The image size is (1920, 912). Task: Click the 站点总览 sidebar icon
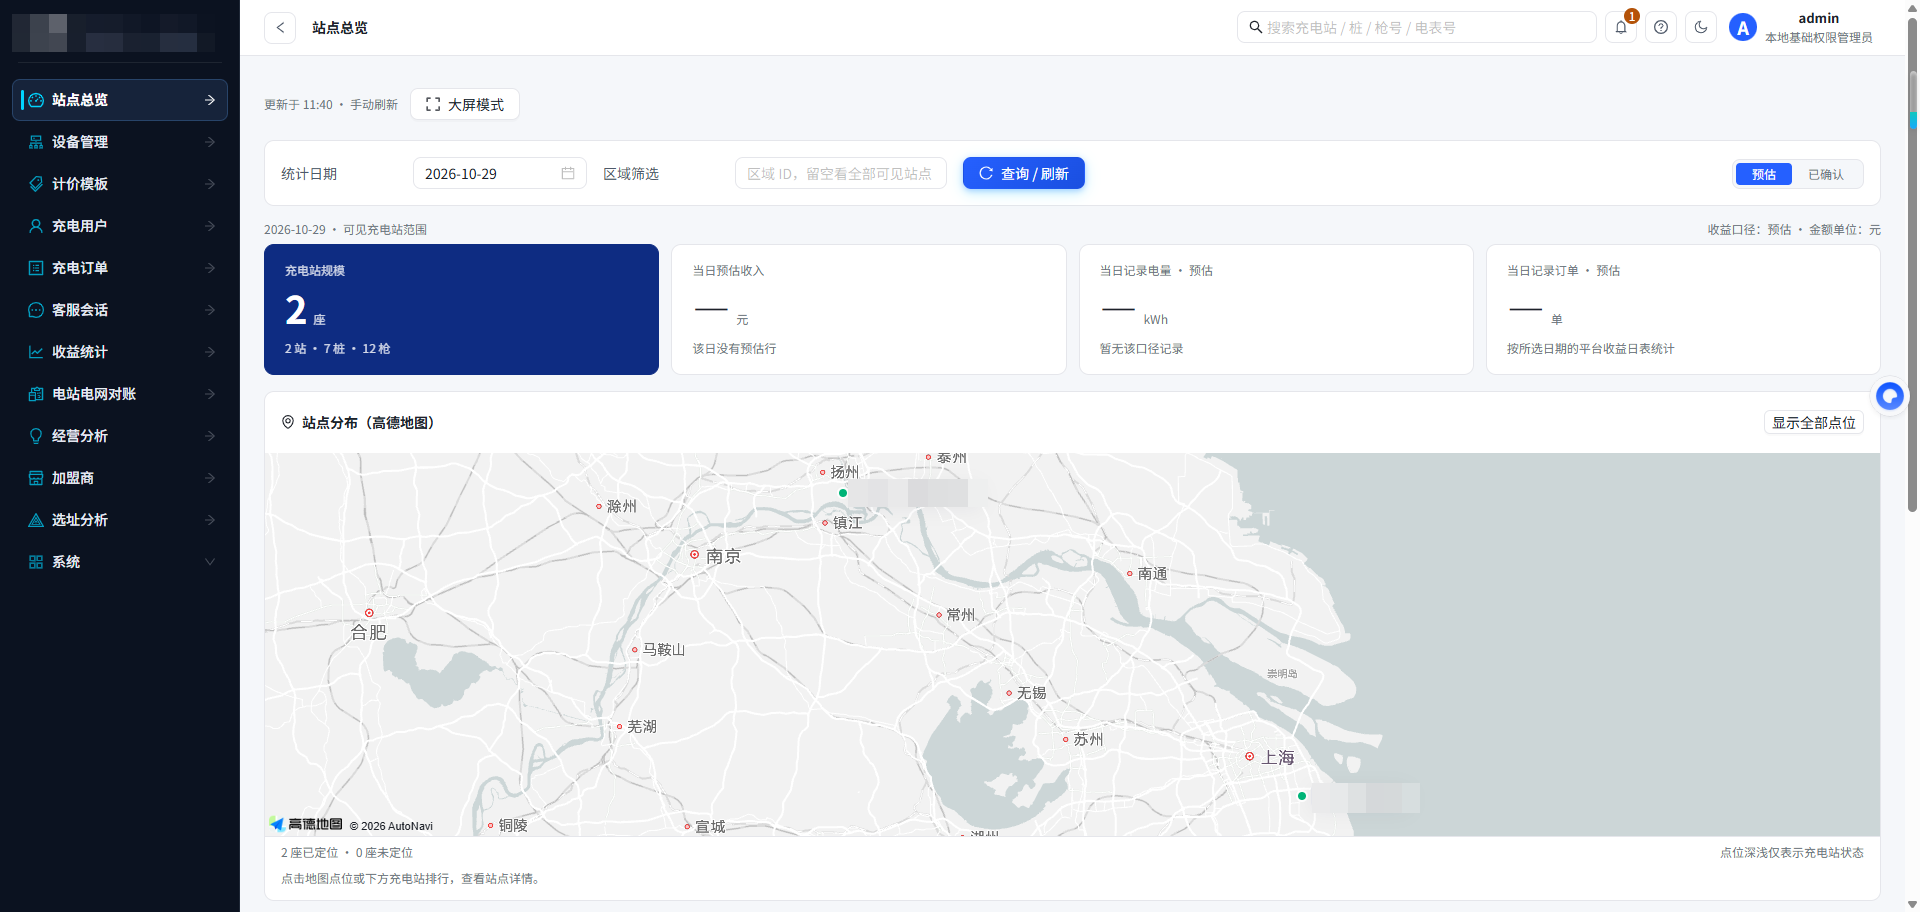point(36,100)
